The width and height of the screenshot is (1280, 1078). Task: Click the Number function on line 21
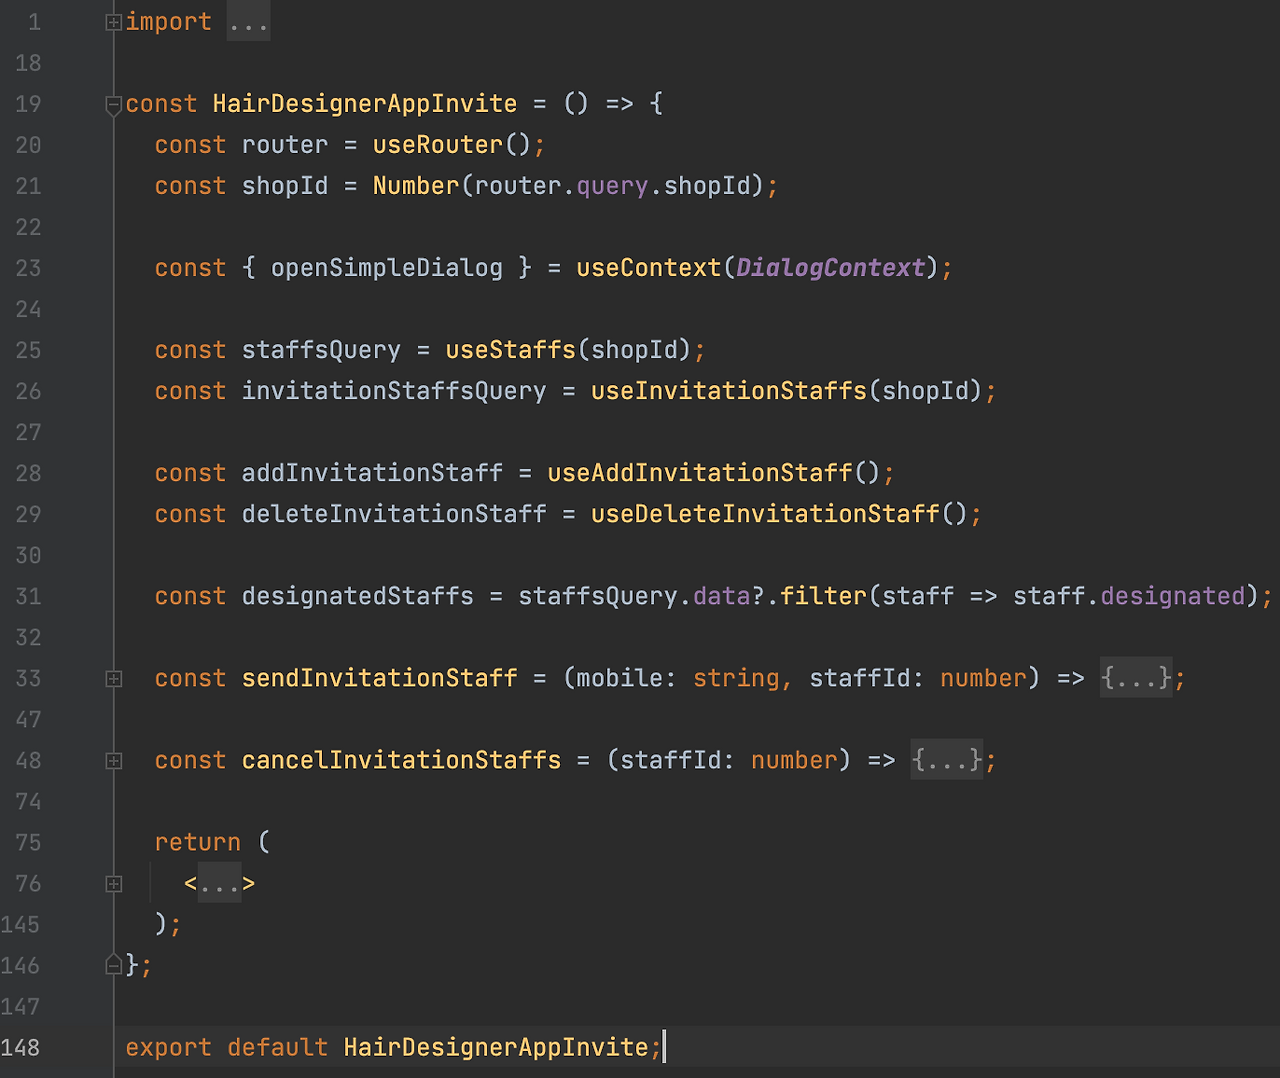[416, 186]
